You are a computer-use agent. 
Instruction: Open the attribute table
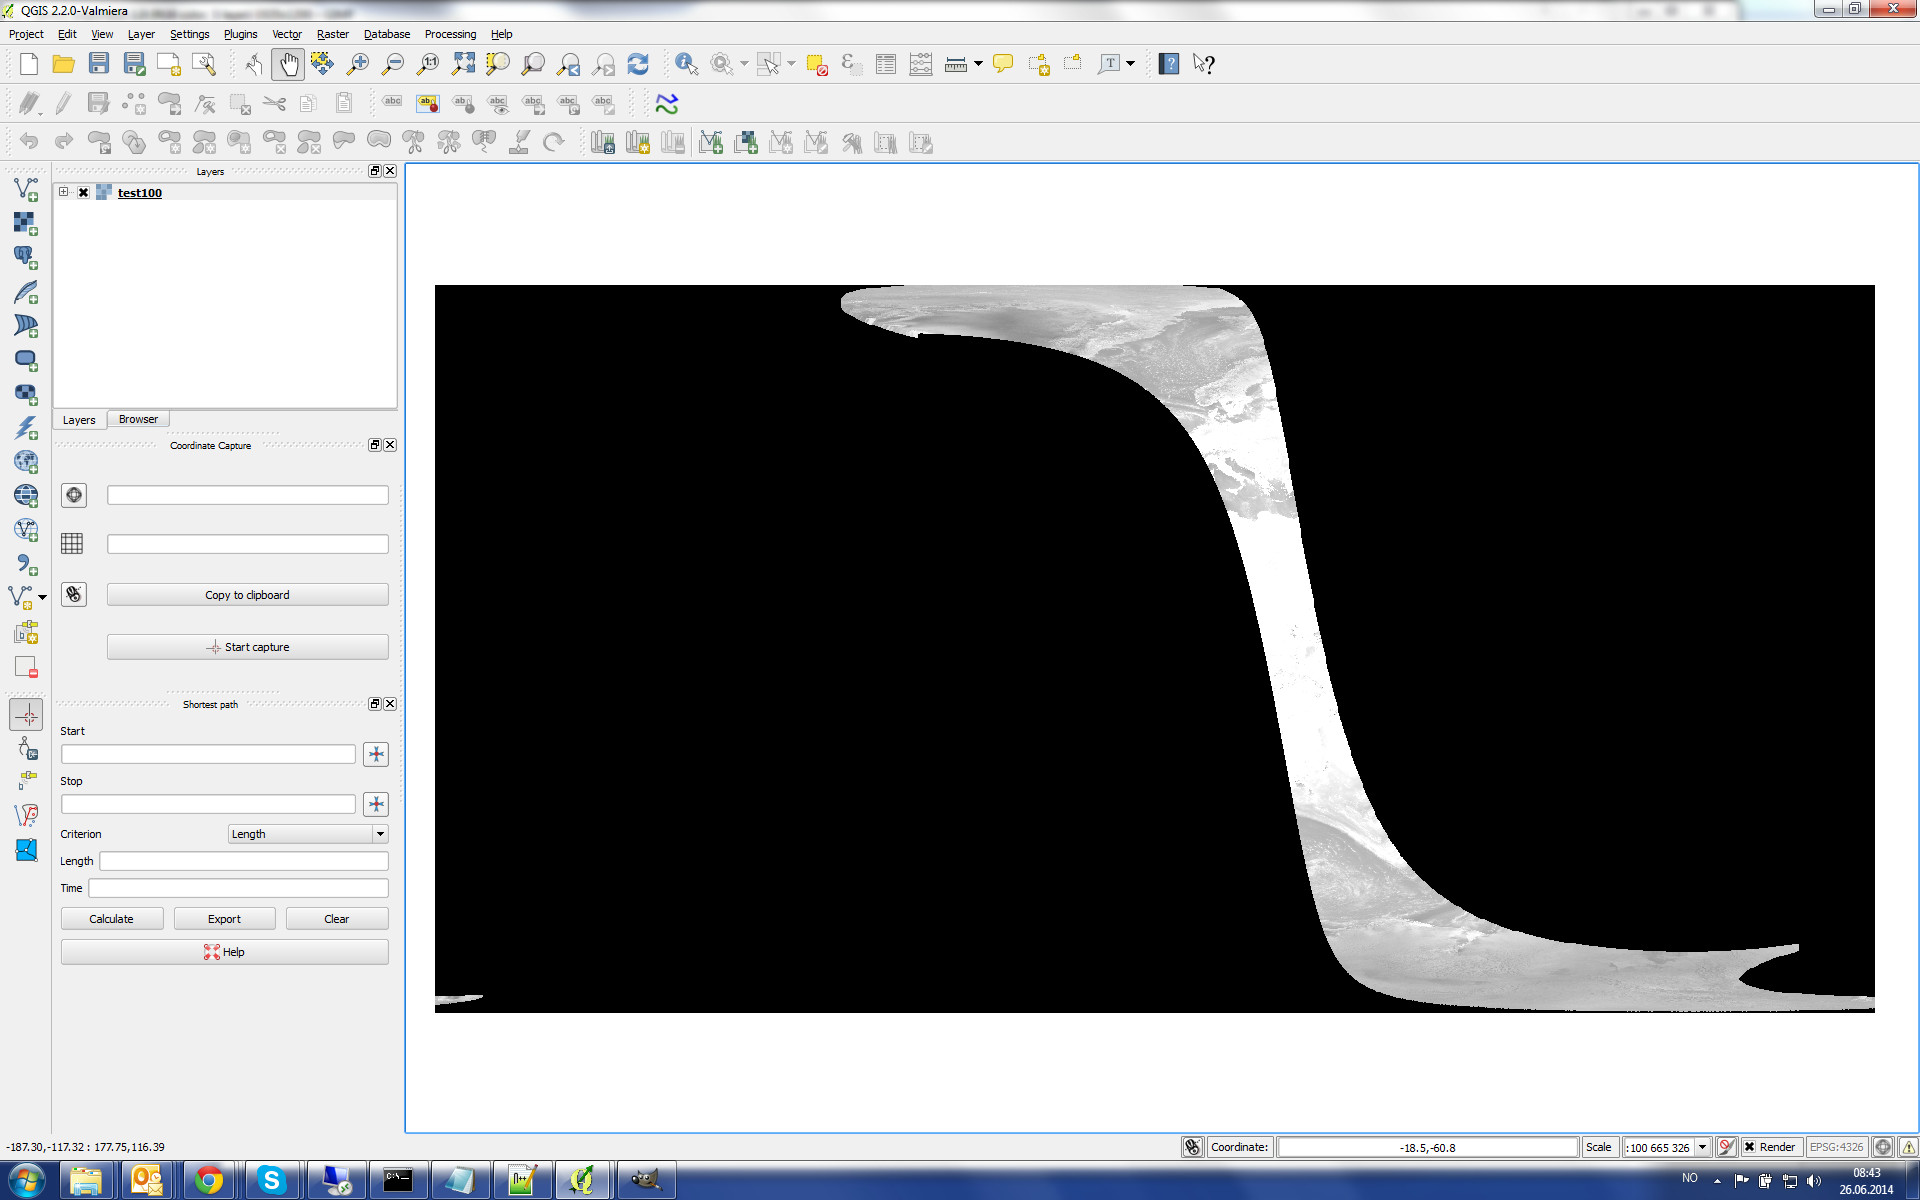(886, 65)
